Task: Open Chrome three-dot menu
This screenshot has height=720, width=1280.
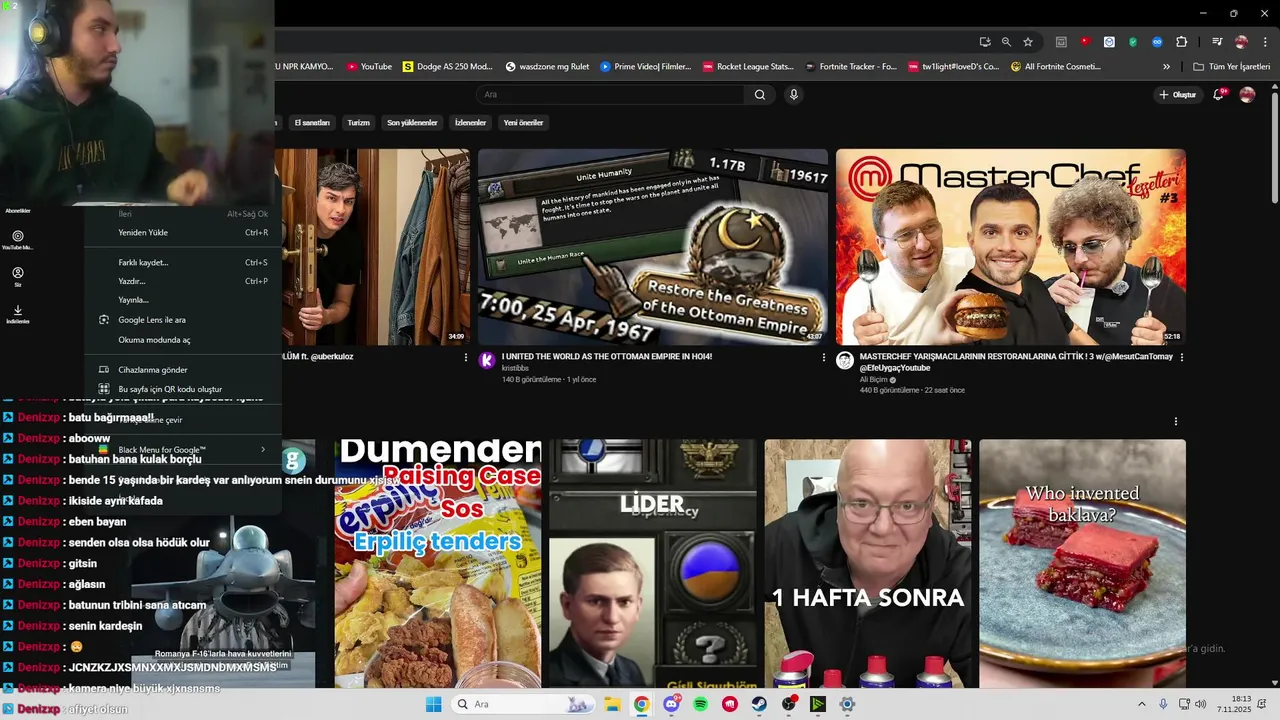Action: pos(1263,42)
